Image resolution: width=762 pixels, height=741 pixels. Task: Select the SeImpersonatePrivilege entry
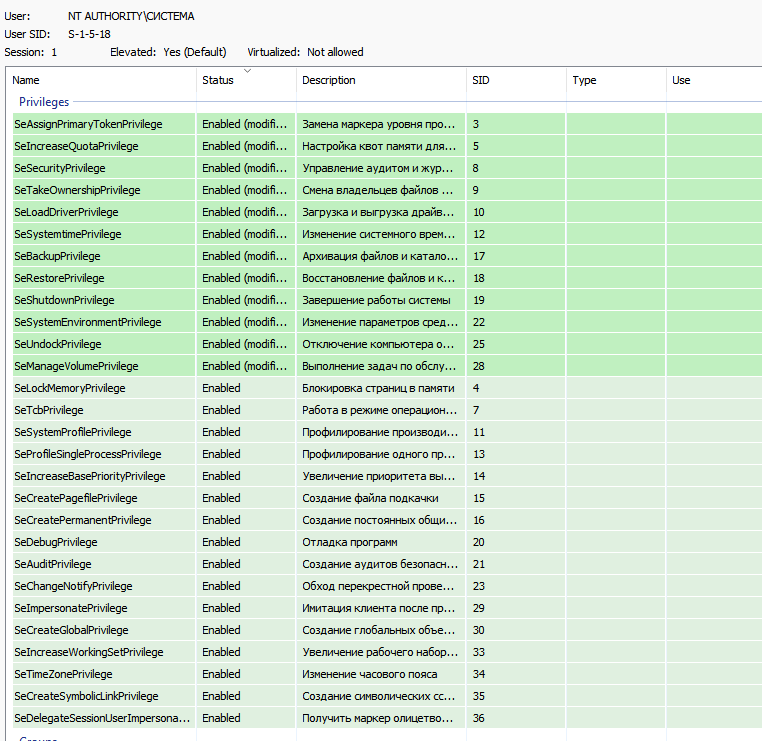[73, 608]
